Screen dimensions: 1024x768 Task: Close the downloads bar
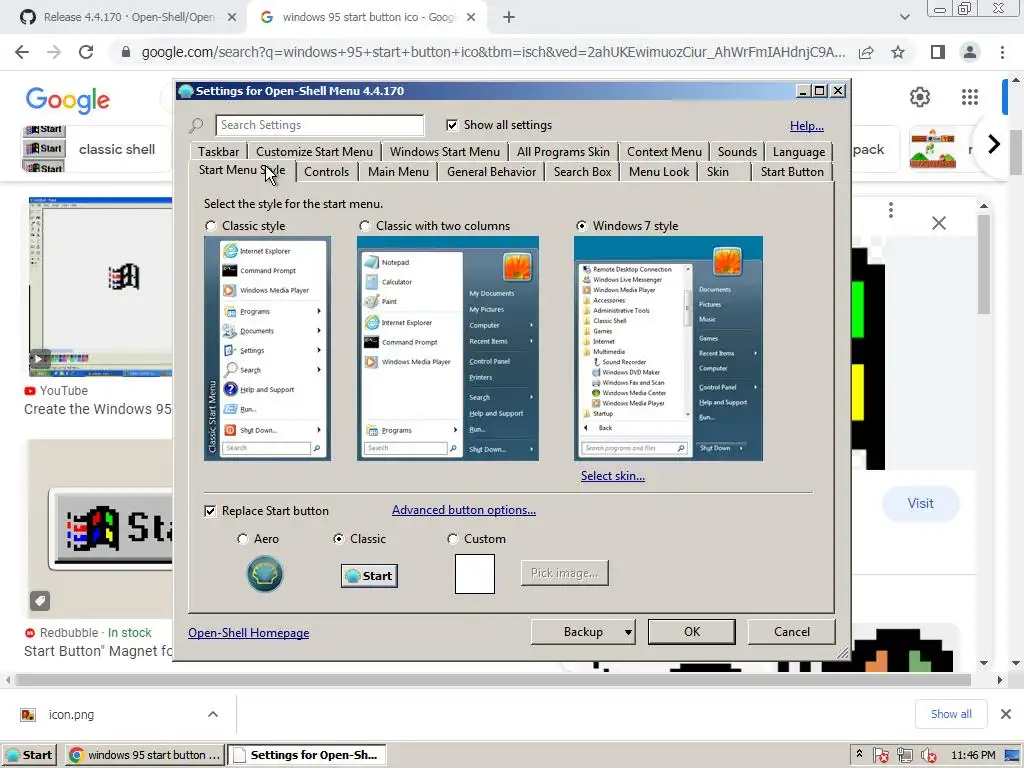pos(1006,714)
